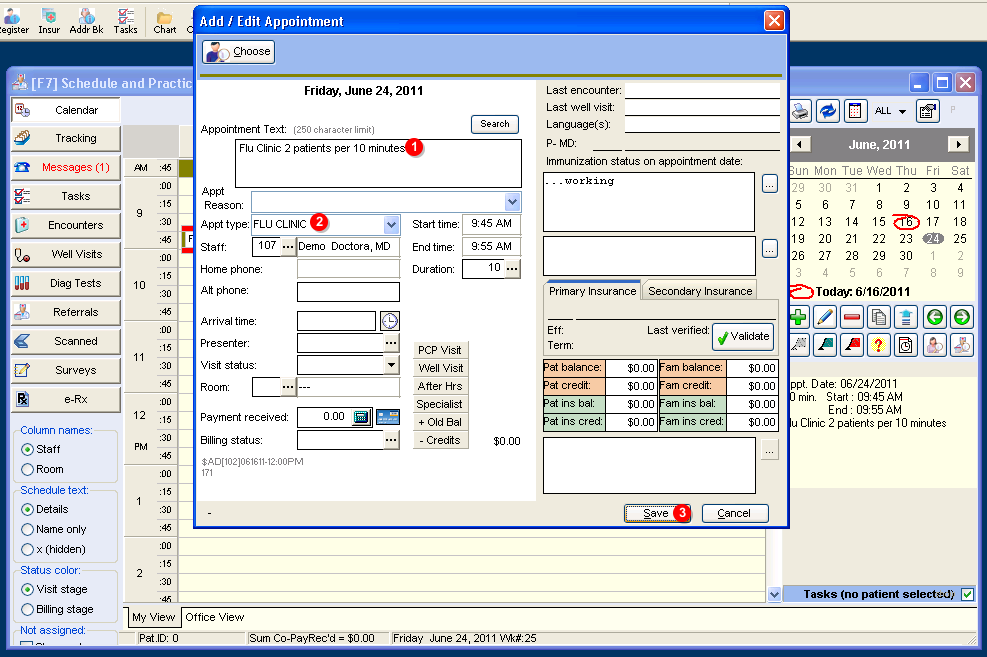This screenshot has height=657, width=987.
Task: Go to next month in mini calendar
Action: tap(958, 144)
